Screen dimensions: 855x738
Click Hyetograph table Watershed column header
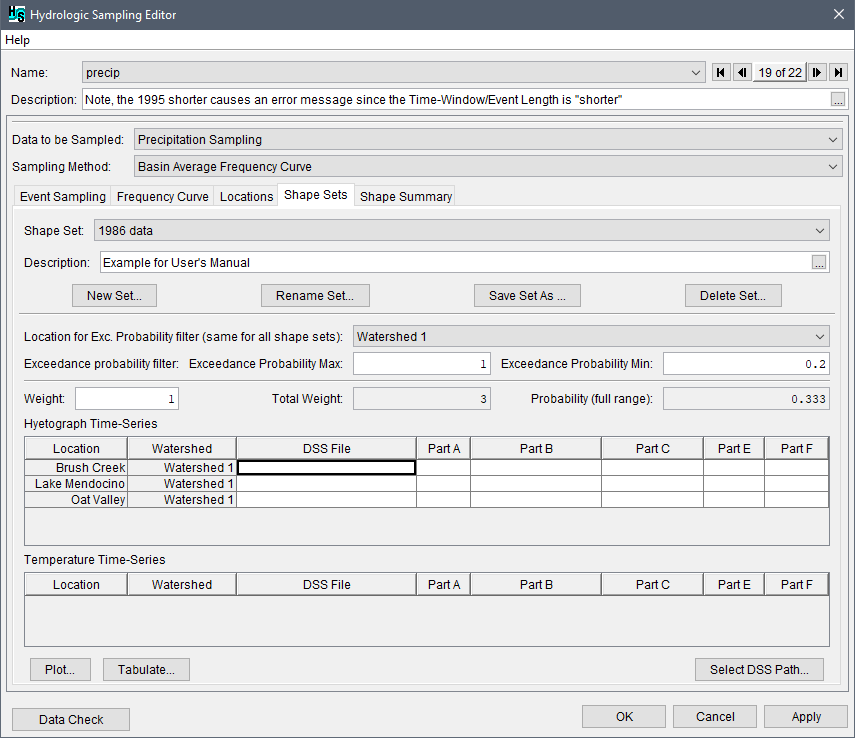182,448
